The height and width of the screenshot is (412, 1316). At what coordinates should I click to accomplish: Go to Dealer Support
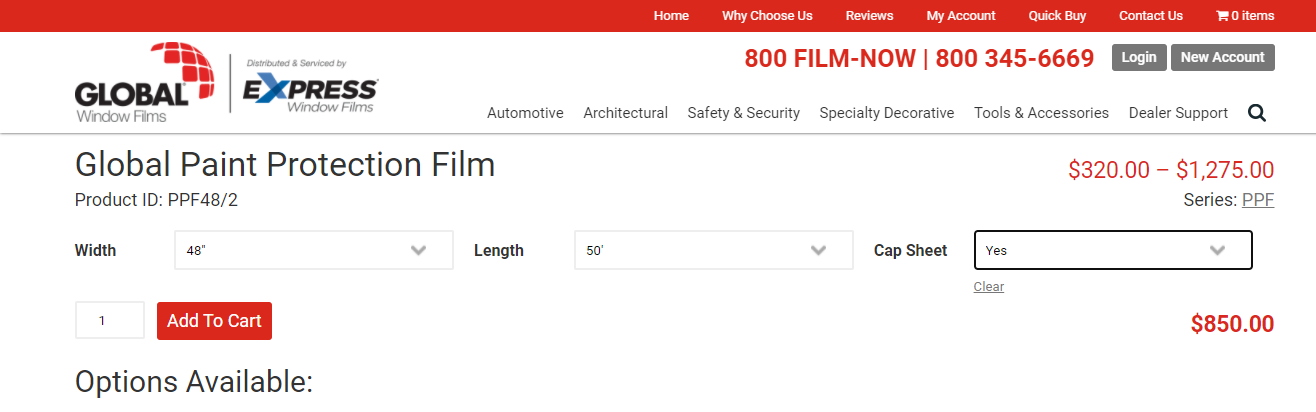click(1178, 113)
